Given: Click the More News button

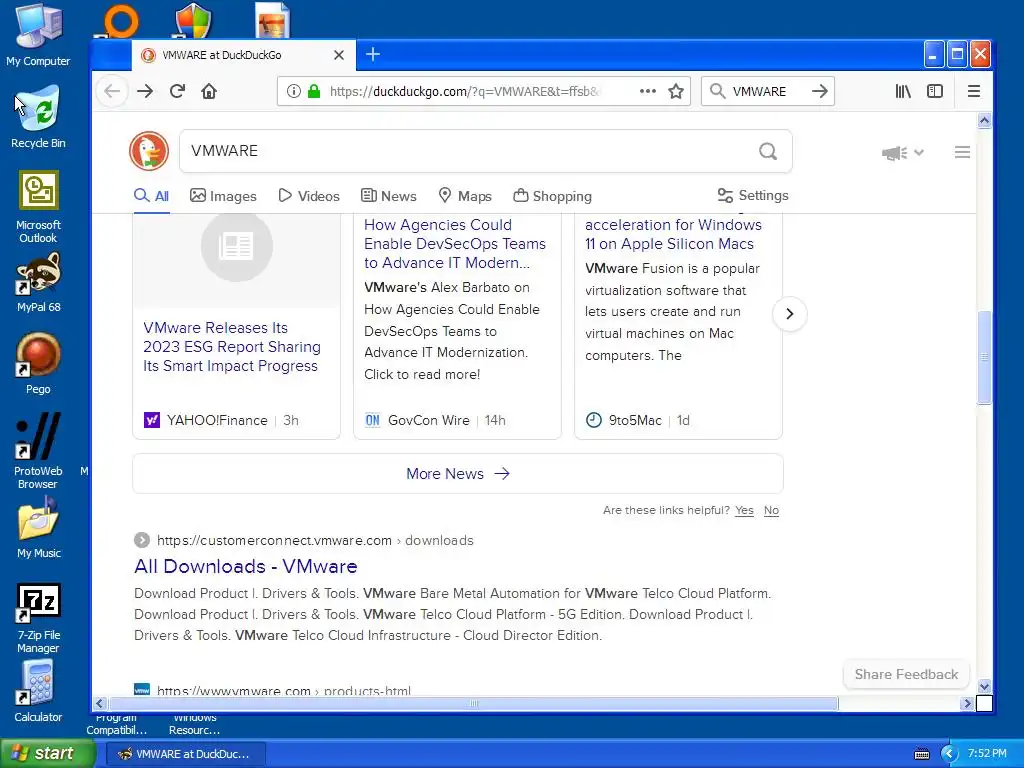Looking at the screenshot, I should click(458, 473).
